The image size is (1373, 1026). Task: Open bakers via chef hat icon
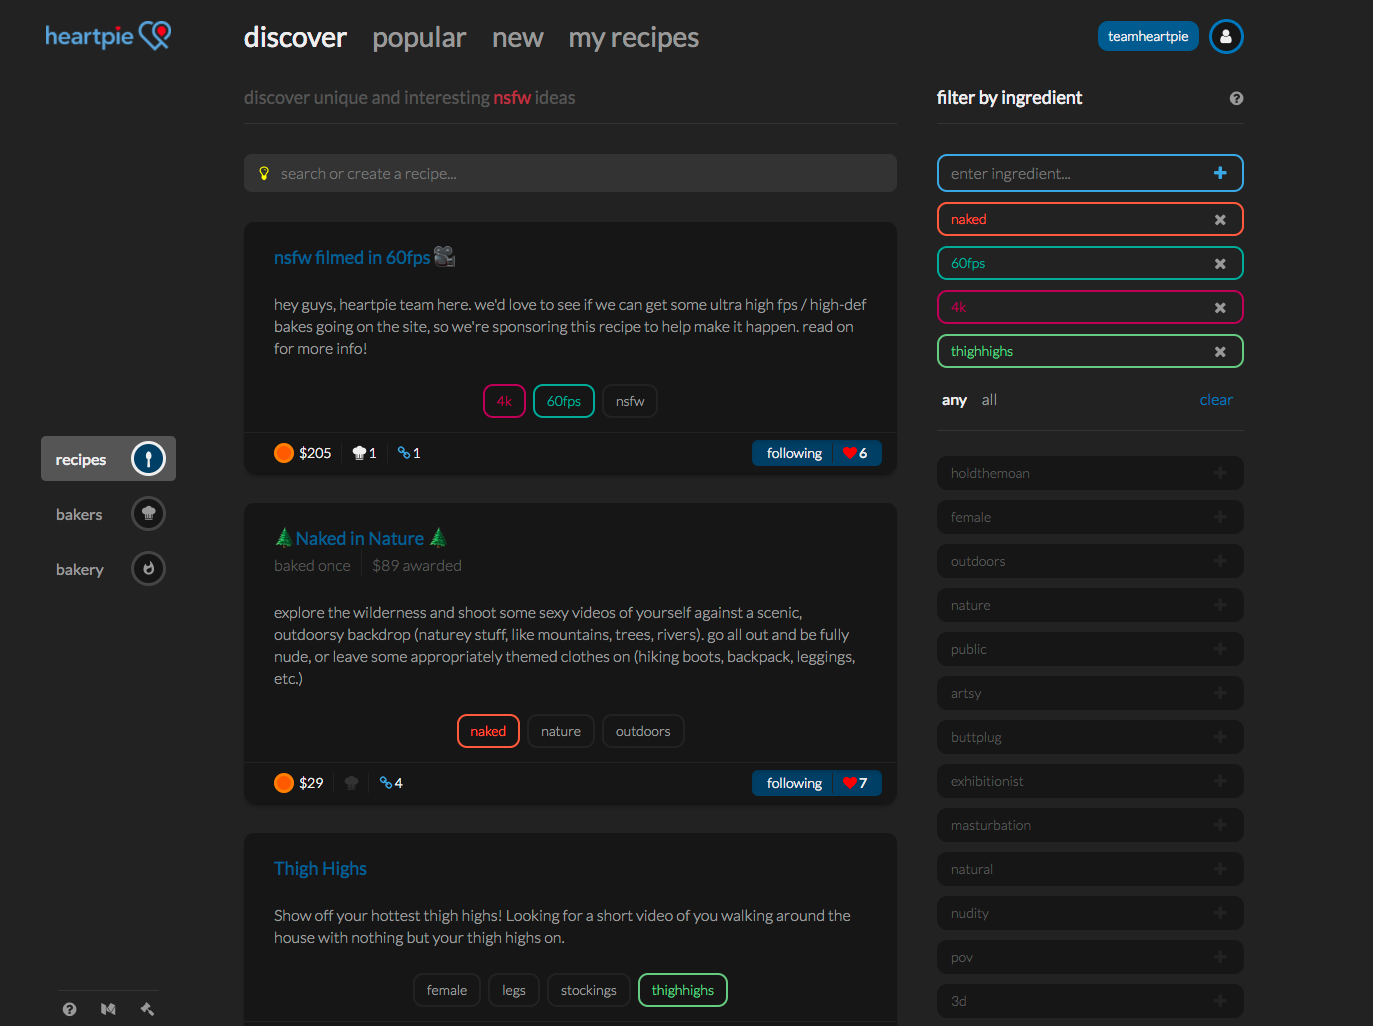[148, 514]
